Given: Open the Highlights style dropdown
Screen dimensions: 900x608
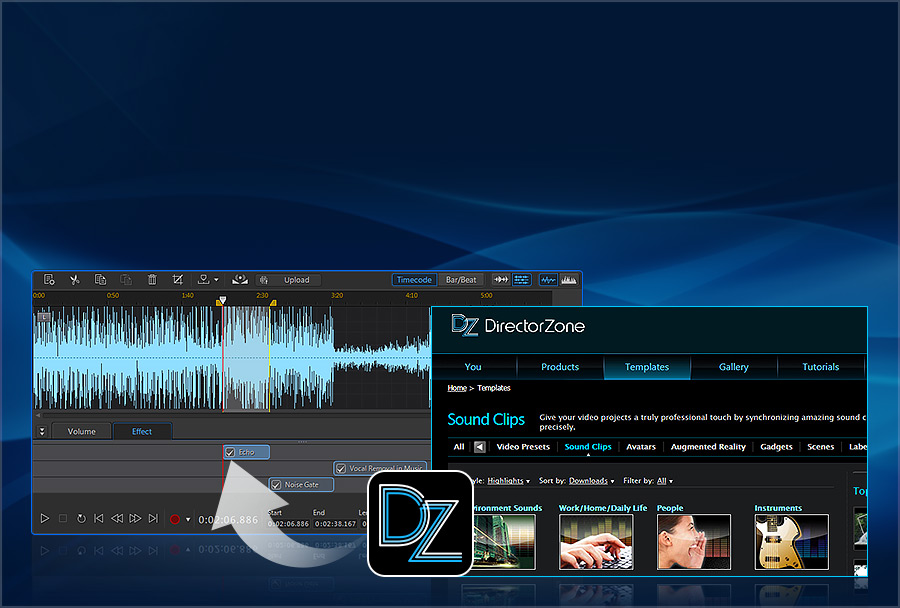Looking at the screenshot, I should pyautogui.click(x=508, y=481).
